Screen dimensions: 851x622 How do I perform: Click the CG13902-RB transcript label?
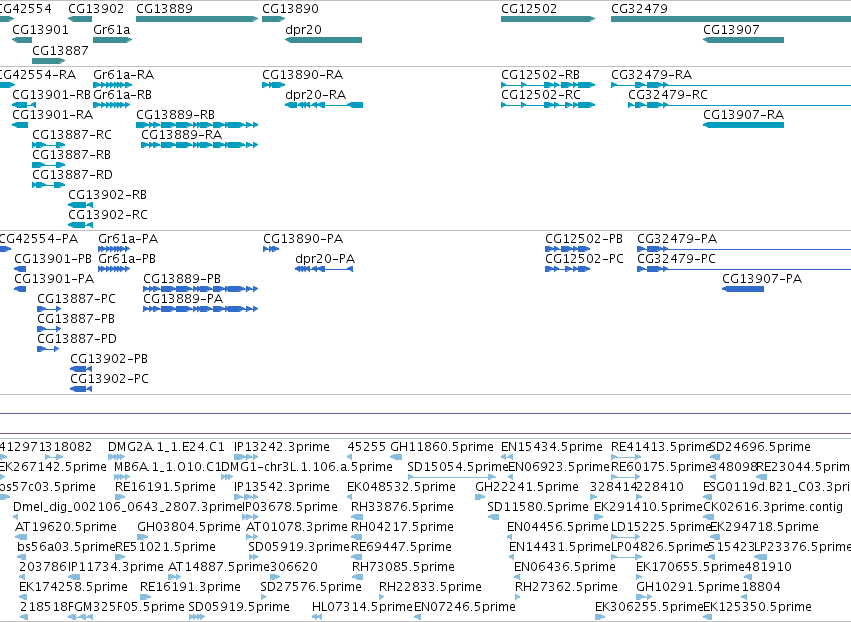(107, 194)
